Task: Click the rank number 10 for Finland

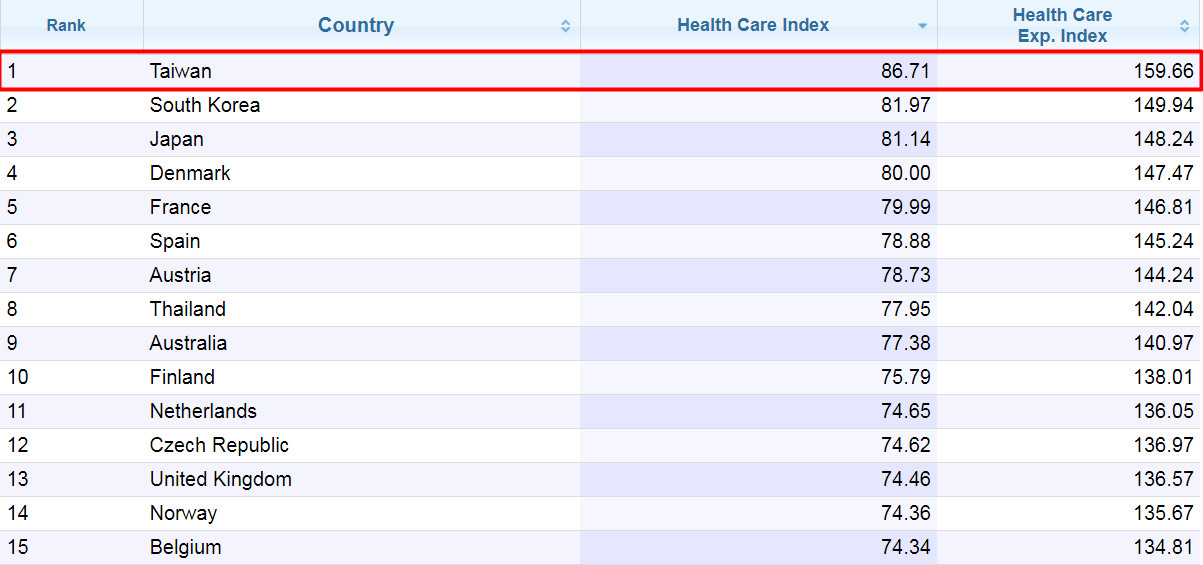Action: coord(19,377)
